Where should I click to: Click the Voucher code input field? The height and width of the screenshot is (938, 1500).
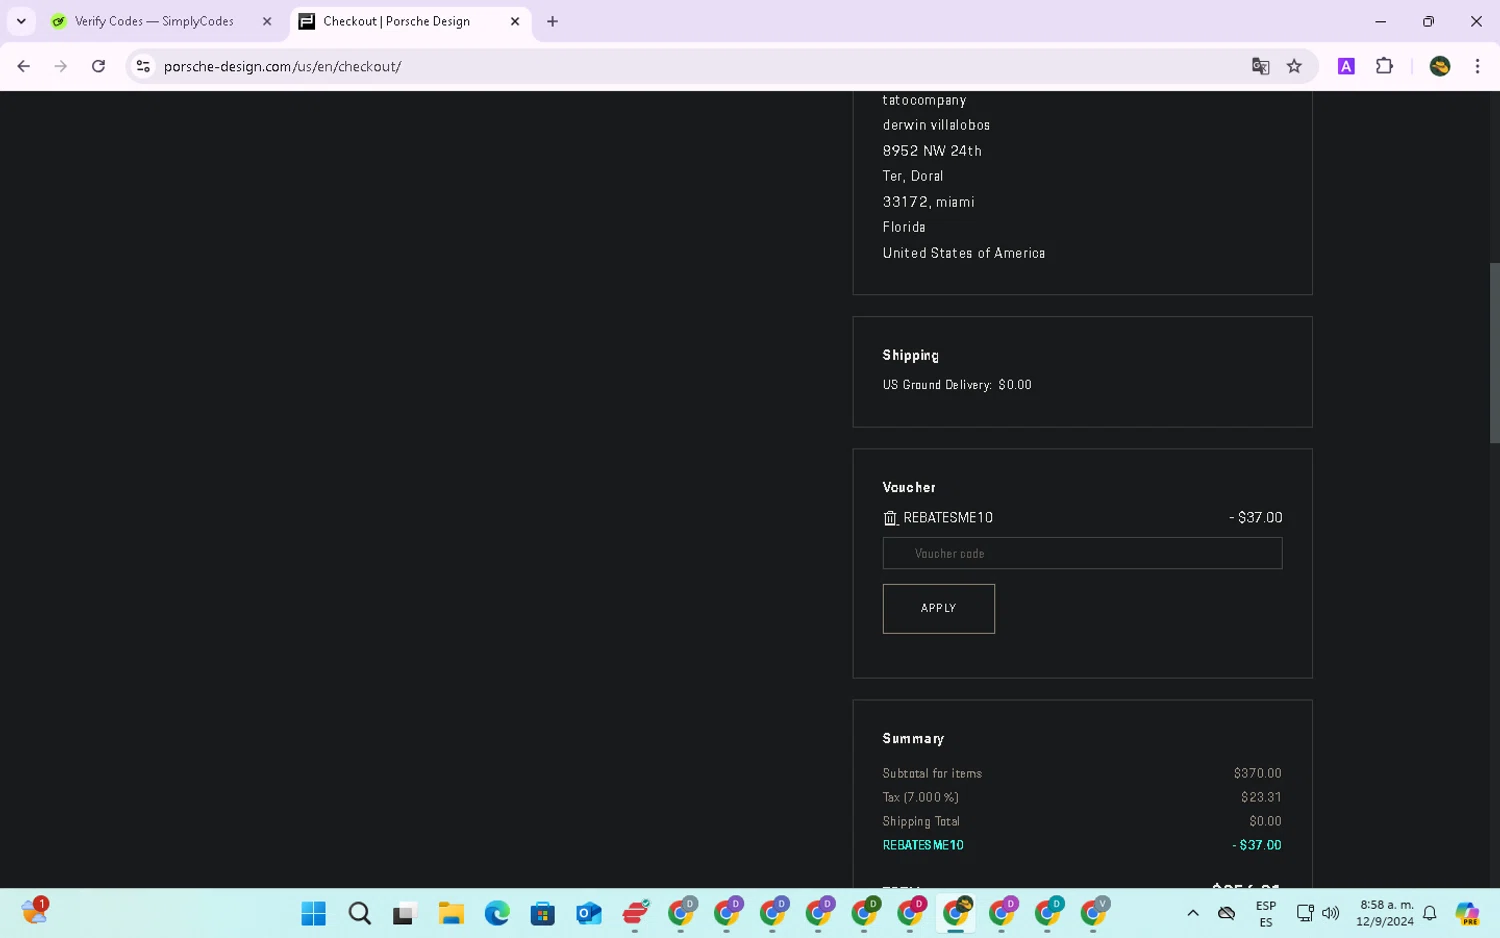tap(1082, 553)
